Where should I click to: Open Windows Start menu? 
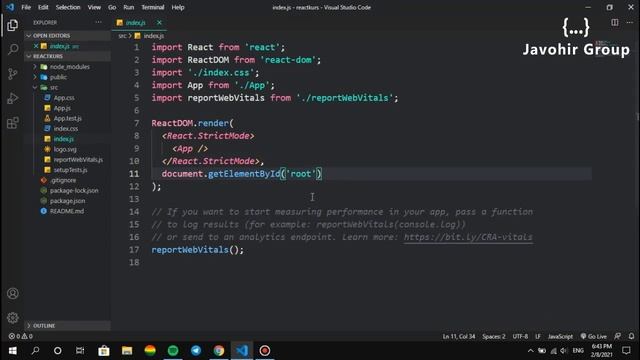(x=13, y=351)
